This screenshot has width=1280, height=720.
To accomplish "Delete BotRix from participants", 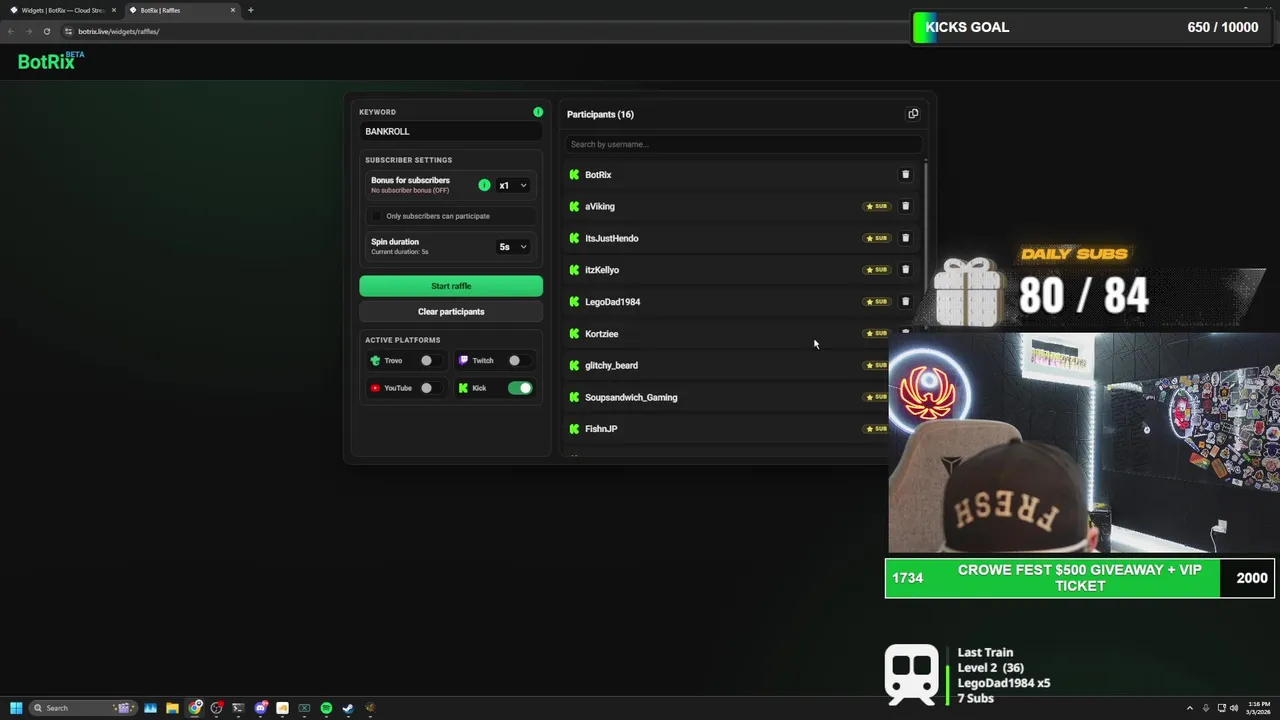I will tap(906, 175).
